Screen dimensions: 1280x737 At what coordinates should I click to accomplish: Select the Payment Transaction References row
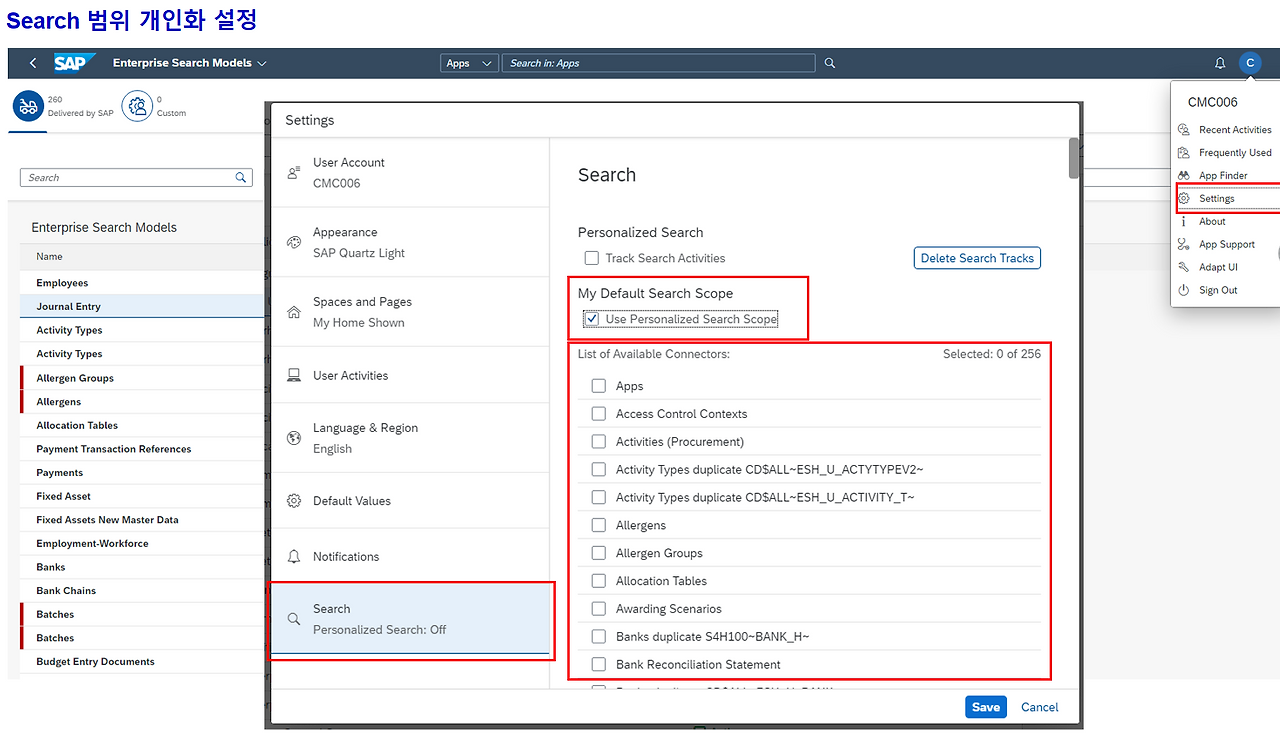(142, 449)
